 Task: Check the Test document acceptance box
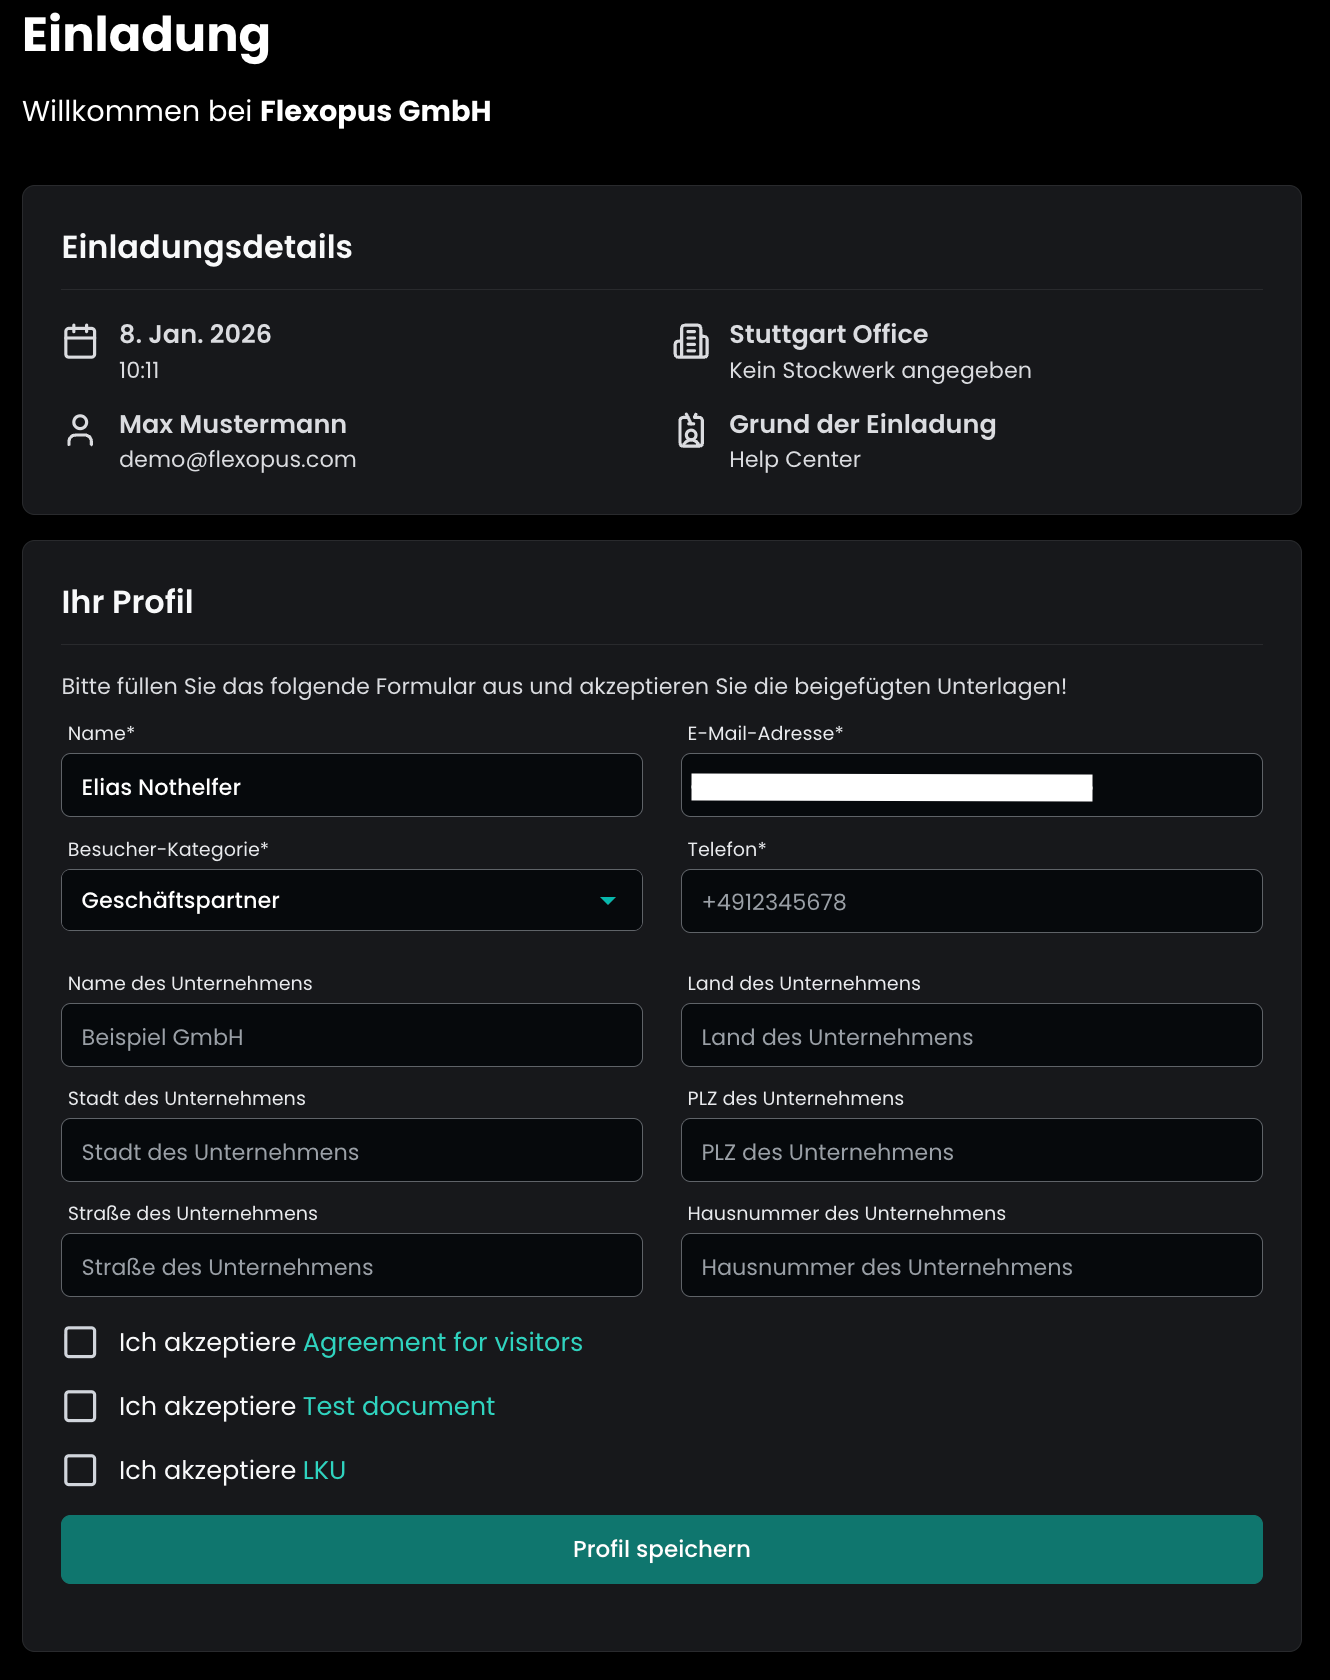pyautogui.click(x=80, y=1406)
